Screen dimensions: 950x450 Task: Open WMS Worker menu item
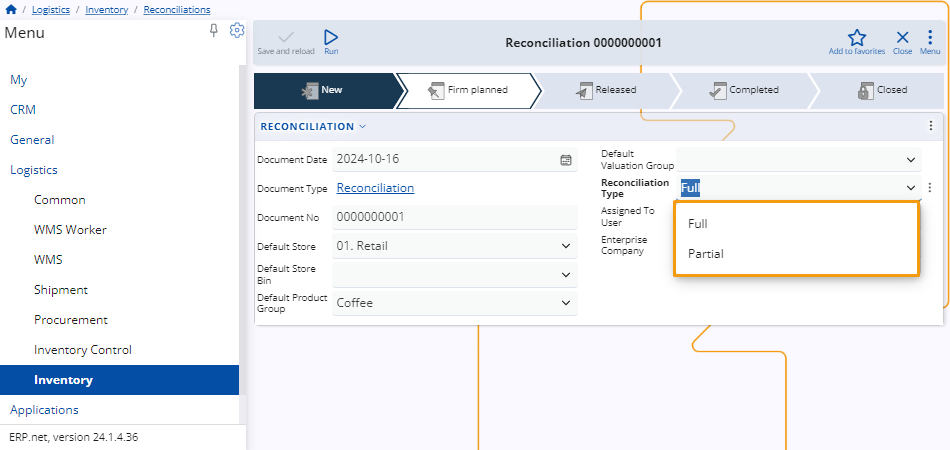point(70,230)
